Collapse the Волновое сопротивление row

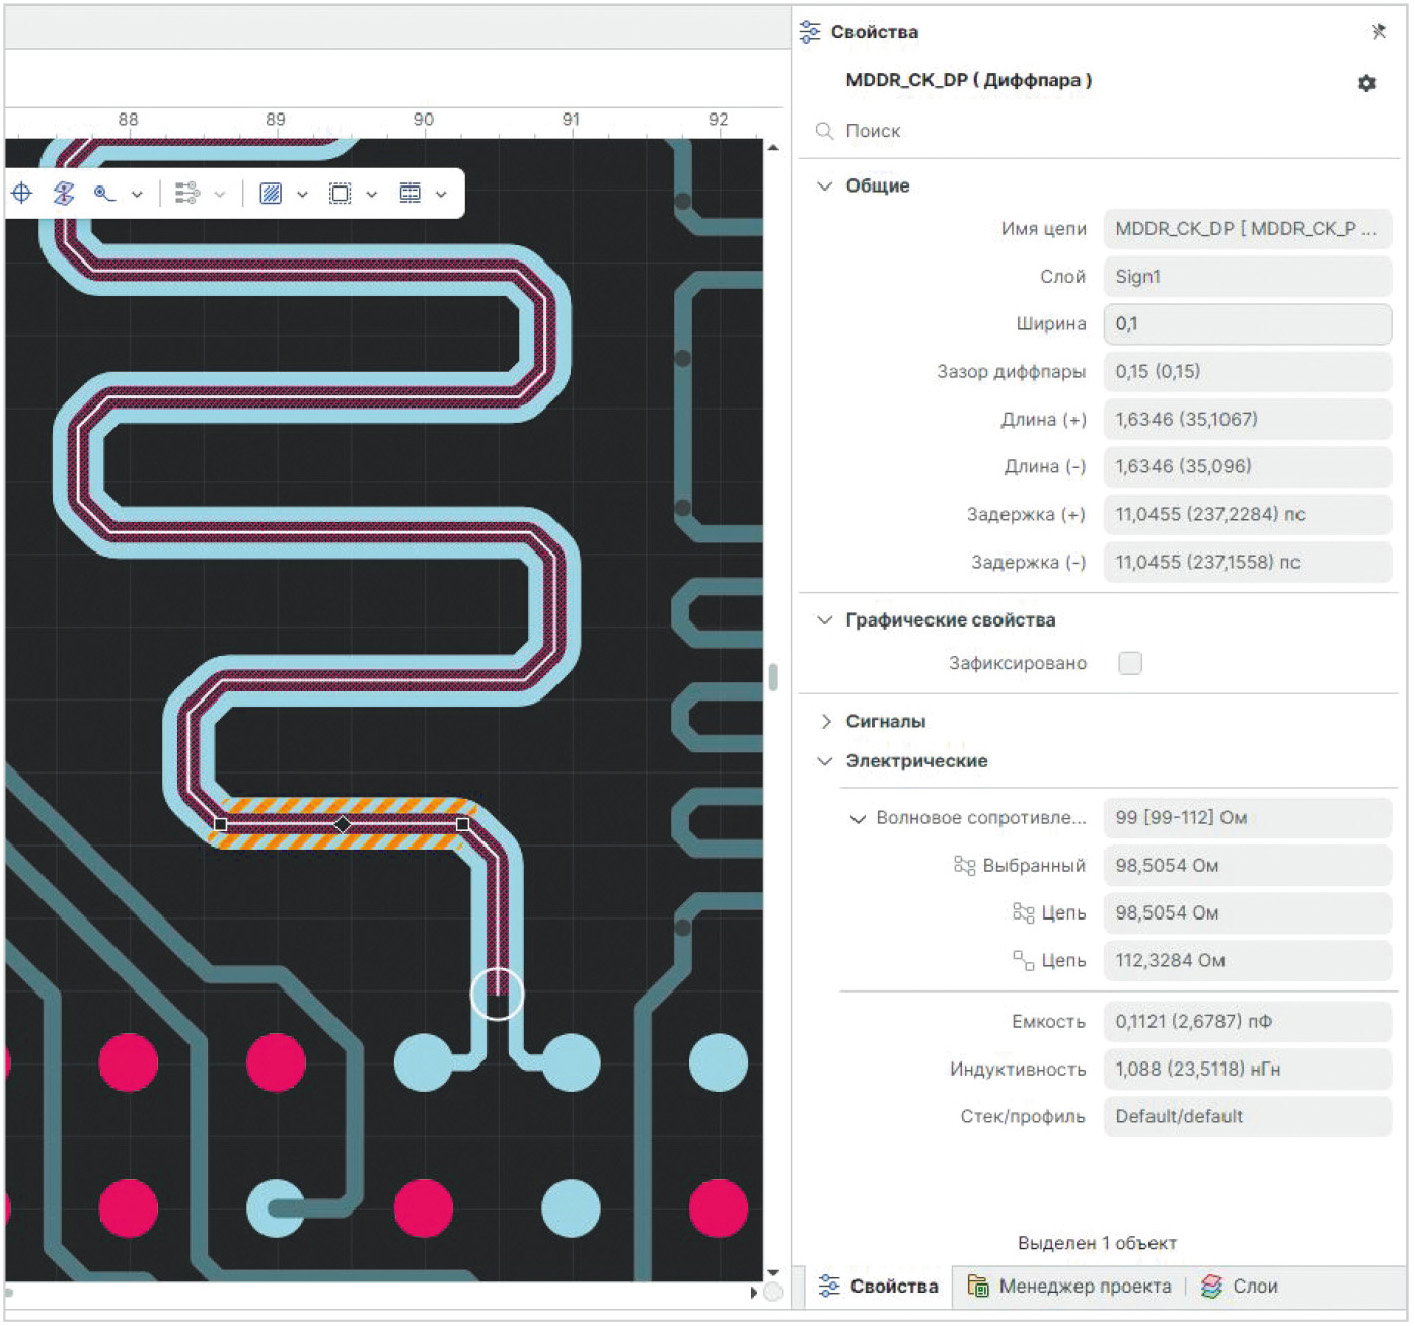pyautogui.click(x=857, y=818)
